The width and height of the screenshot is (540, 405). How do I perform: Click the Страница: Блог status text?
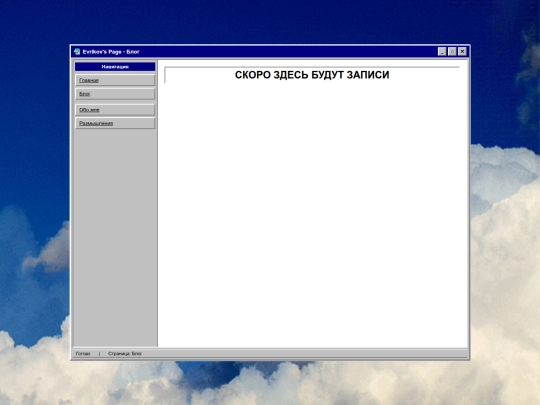125,354
